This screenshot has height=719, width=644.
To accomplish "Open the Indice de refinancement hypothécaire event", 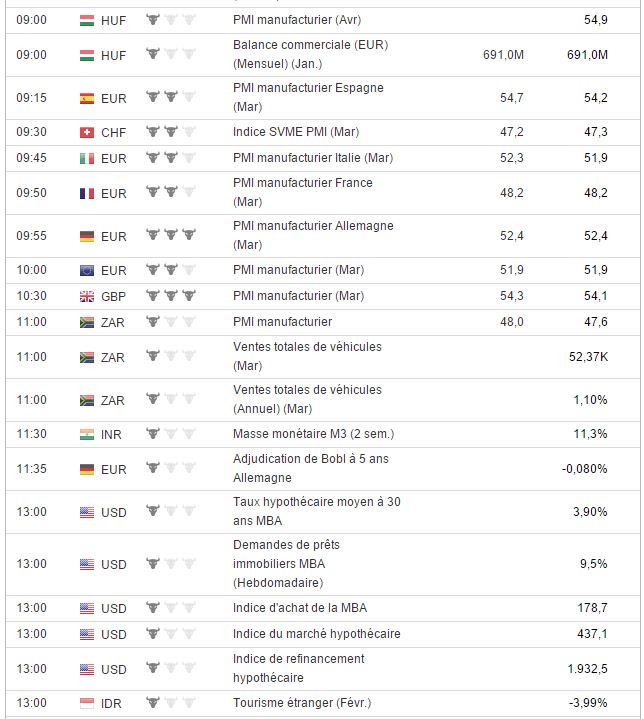I will (x=298, y=668).
